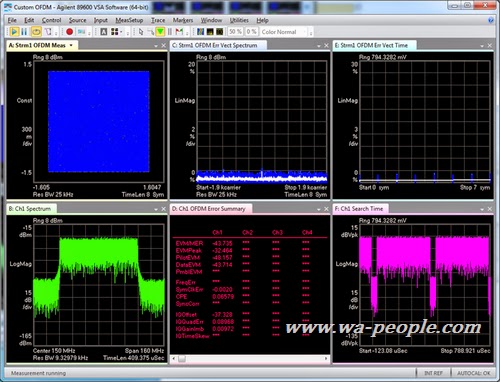
Task: Click the Error Summary scroll right arrow
Action: pyautogui.click(x=326, y=359)
